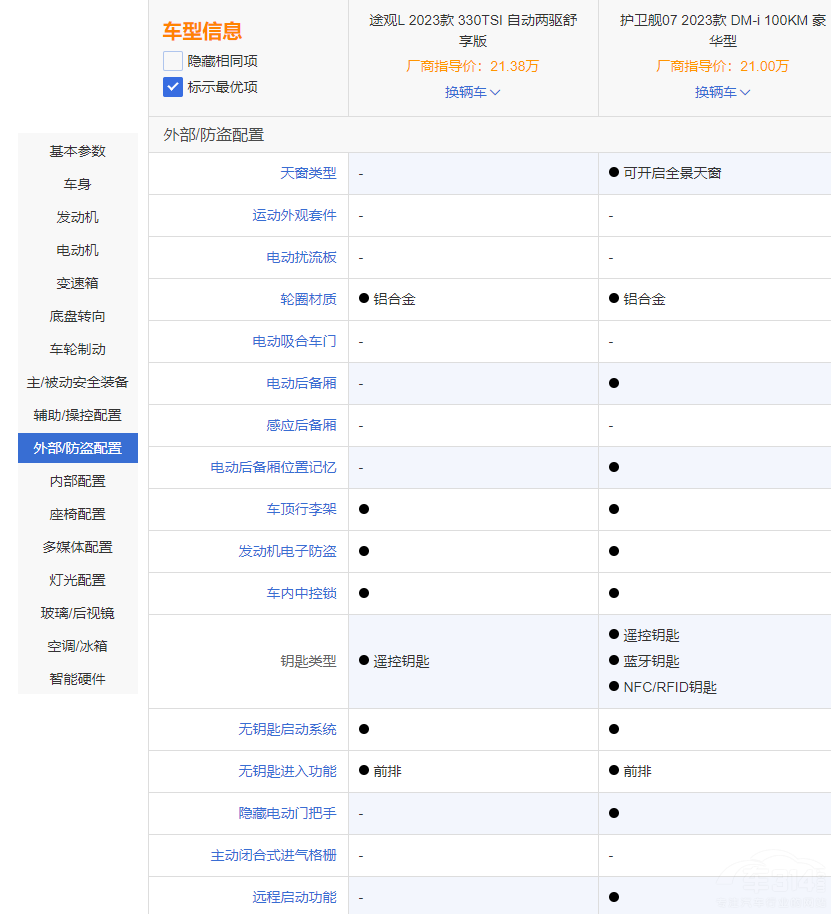Open the 轮圈材质 parameter link
This screenshot has height=914, width=831.
(x=313, y=299)
